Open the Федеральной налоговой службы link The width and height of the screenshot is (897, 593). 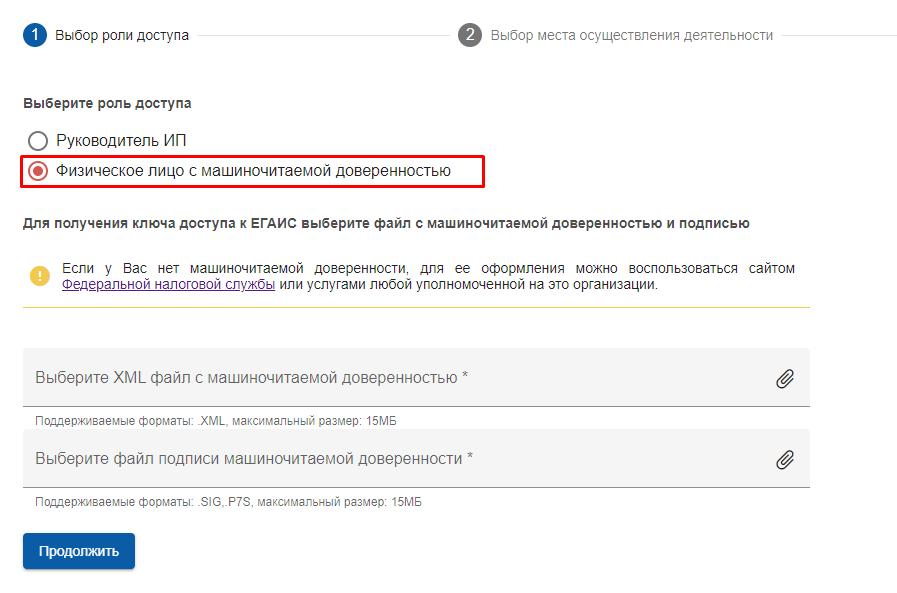pyautogui.click(x=168, y=284)
